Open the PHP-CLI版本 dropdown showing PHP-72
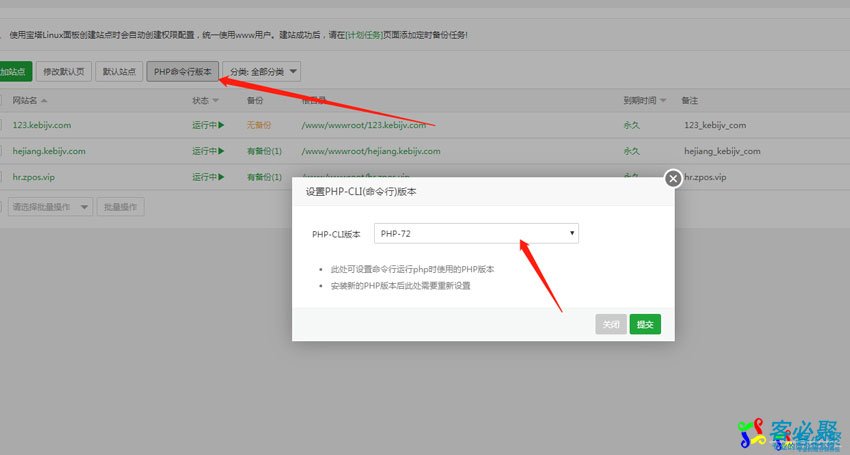The height and width of the screenshot is (455, 850). 476,233
